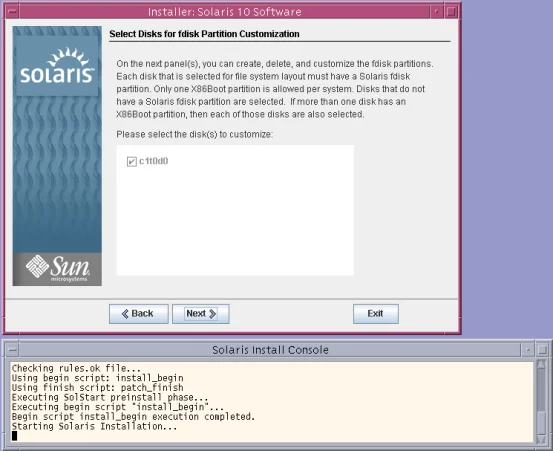Click 'Select Disks for fdisk Partition Customization' heading

pyautogui.click(x=204, y=34)
